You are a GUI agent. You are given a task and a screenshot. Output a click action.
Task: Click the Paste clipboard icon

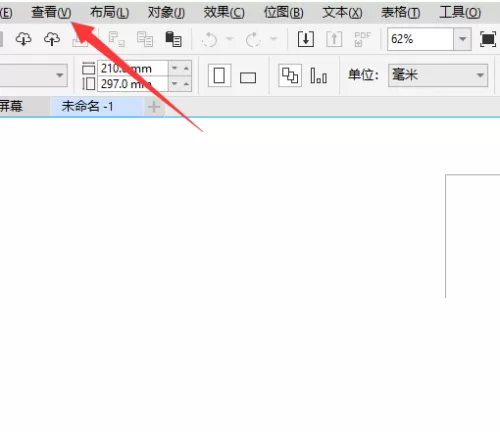coord(173,39)
